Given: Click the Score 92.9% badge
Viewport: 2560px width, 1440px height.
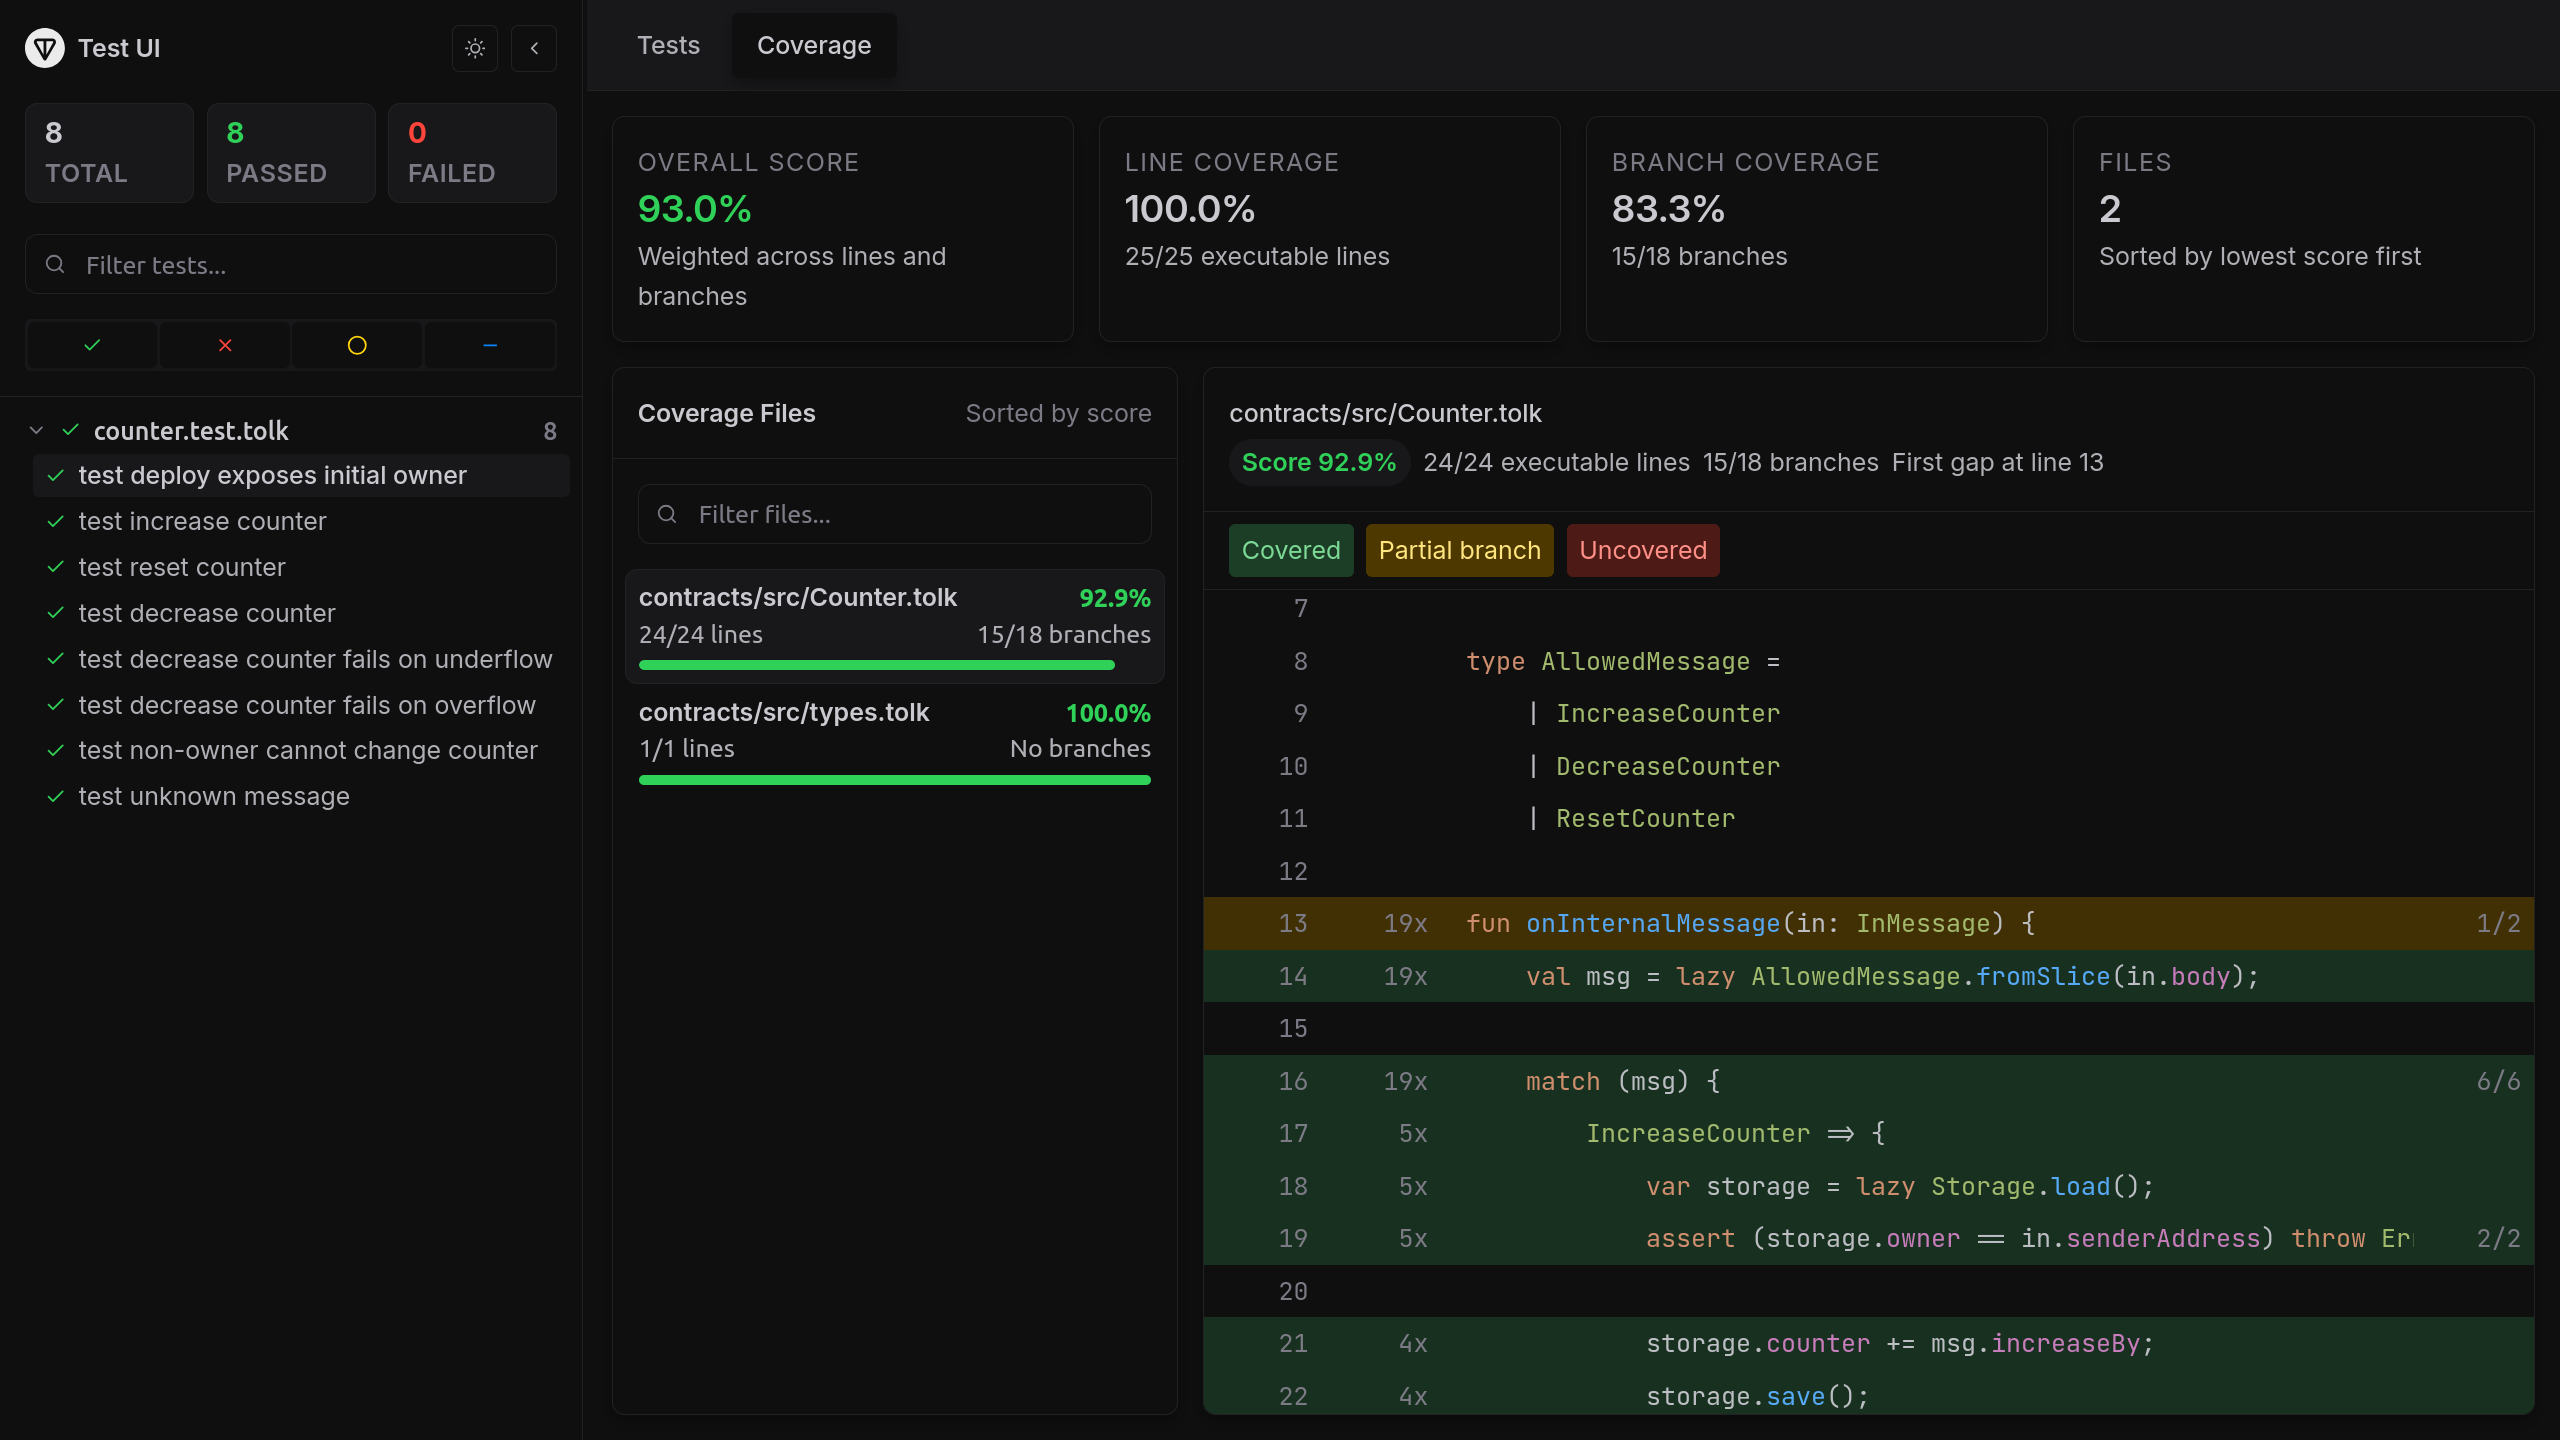Looking at the screenshot, I should pyautogui.click(x=1319, y=463).
